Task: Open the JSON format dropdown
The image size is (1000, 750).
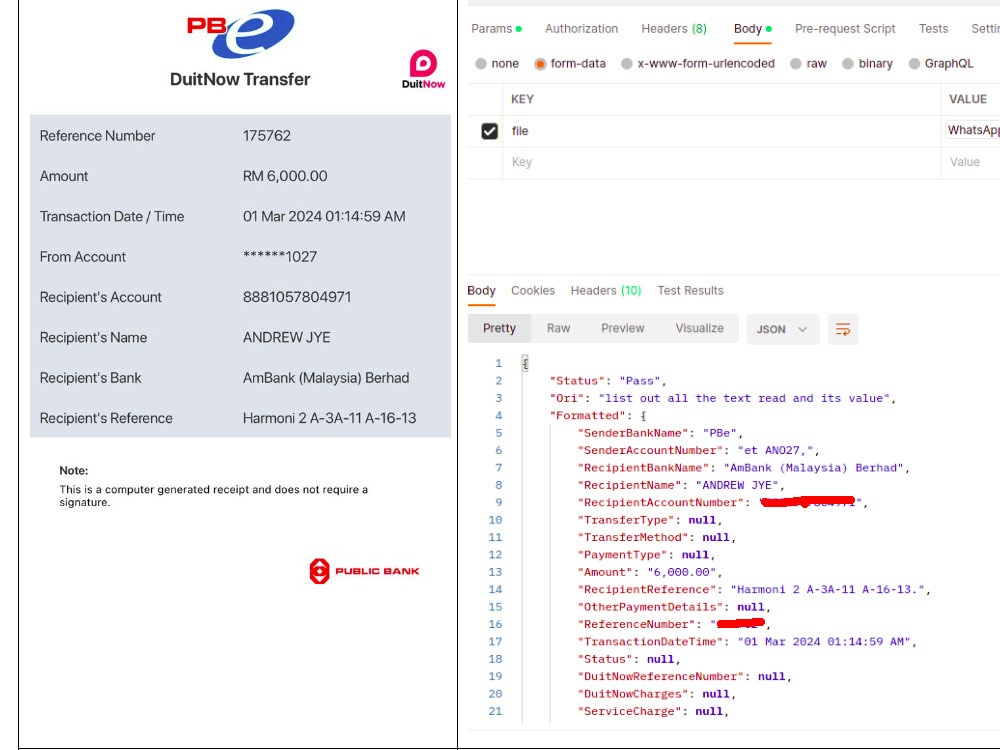Action: 783,329
